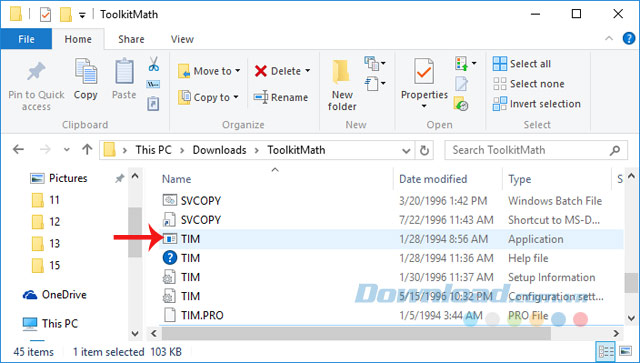Open the Pictures quick access item
This screenshot has height=363, width=640.
point(59,178)
